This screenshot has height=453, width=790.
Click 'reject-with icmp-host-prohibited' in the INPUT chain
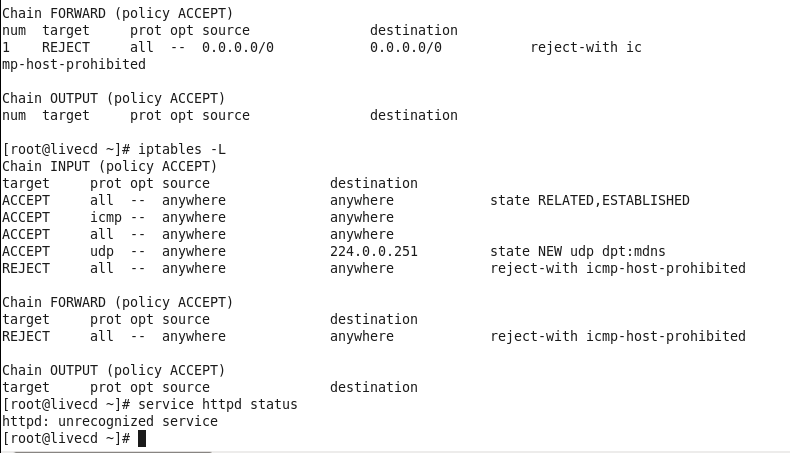tap(617, 268)
